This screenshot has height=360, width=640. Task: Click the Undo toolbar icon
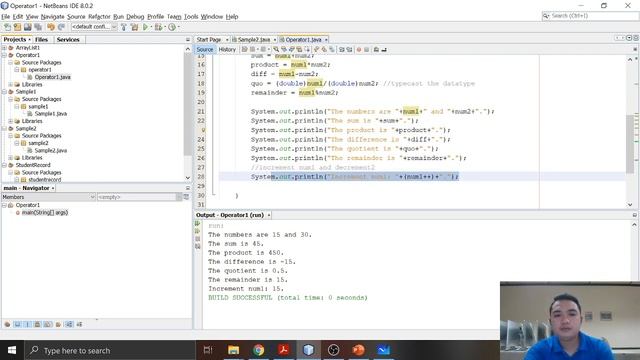tap(51, 27)
